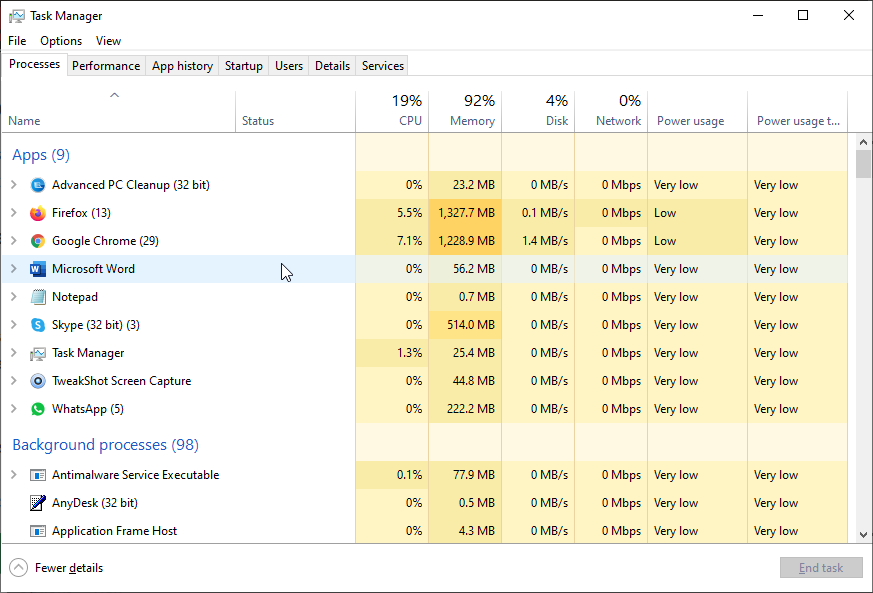
Task: Click the Task Manager icon in Apps list
Action: pyautogui.click(x=38, y=353)
